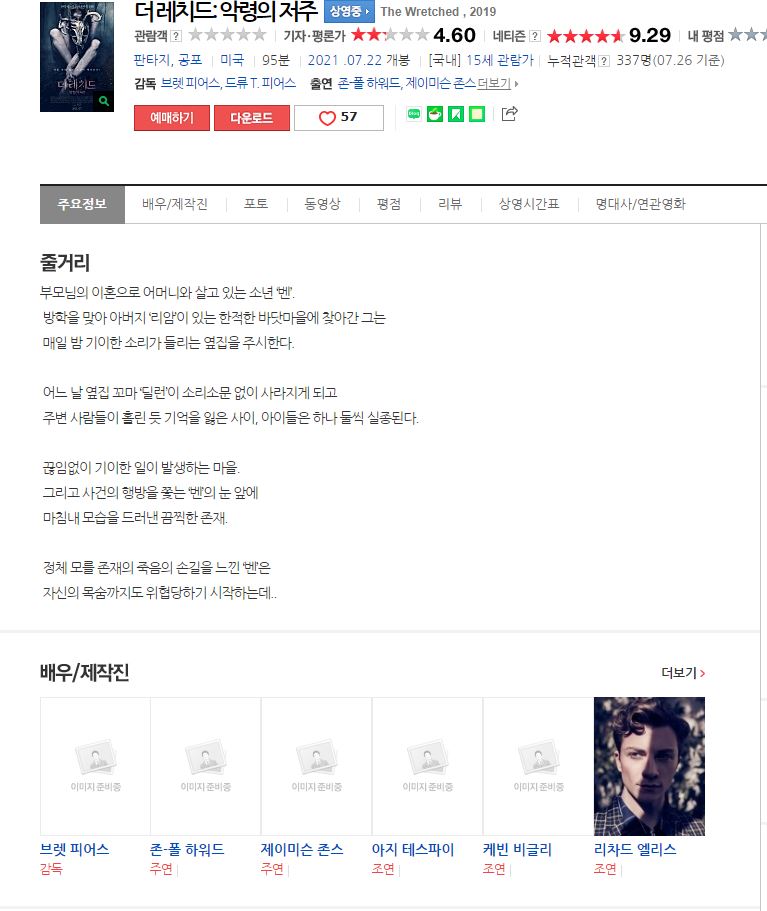The height and width of the screenshot is (911, 767).
Task: Expand 배우/제작진 section via 더보기
Action: click(x=683, y=673)
